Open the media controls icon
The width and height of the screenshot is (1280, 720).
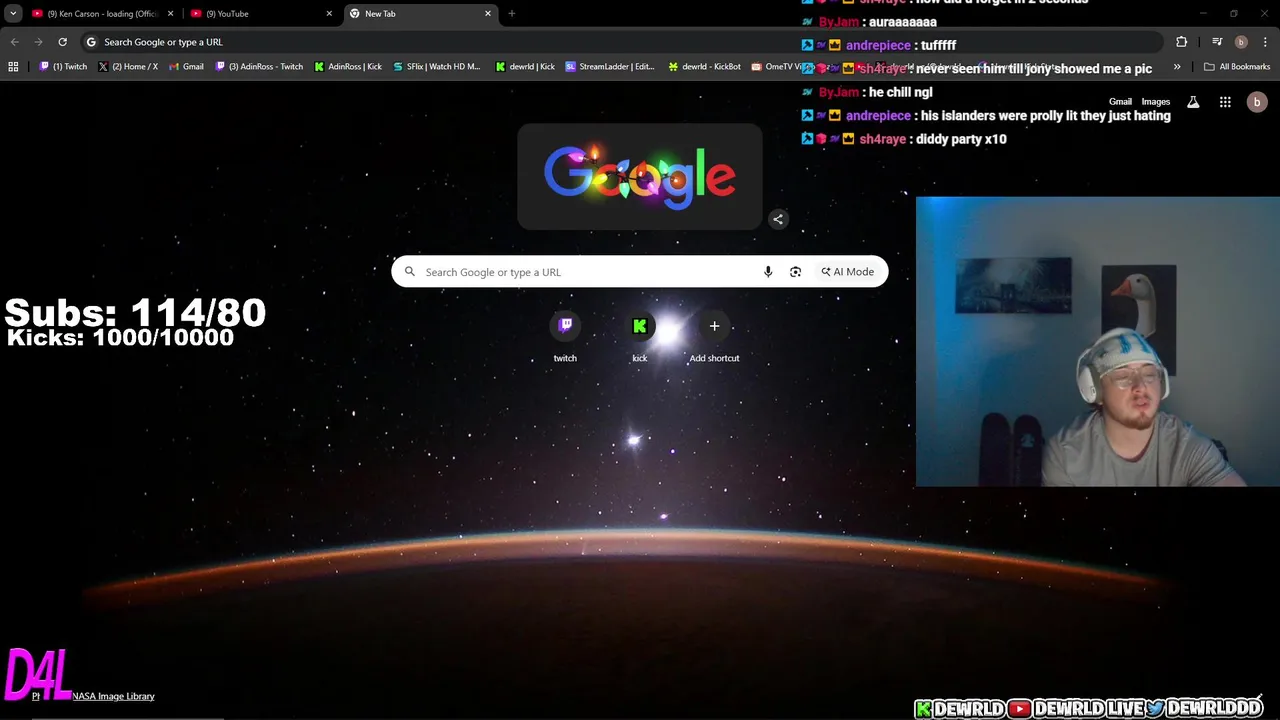point(1217,42)
